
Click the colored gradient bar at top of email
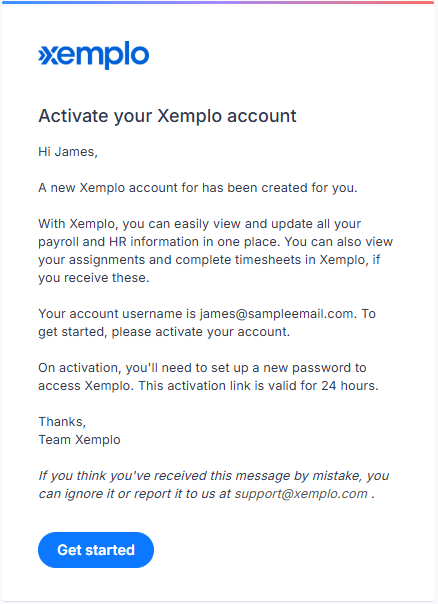click(x=218, y=2)
